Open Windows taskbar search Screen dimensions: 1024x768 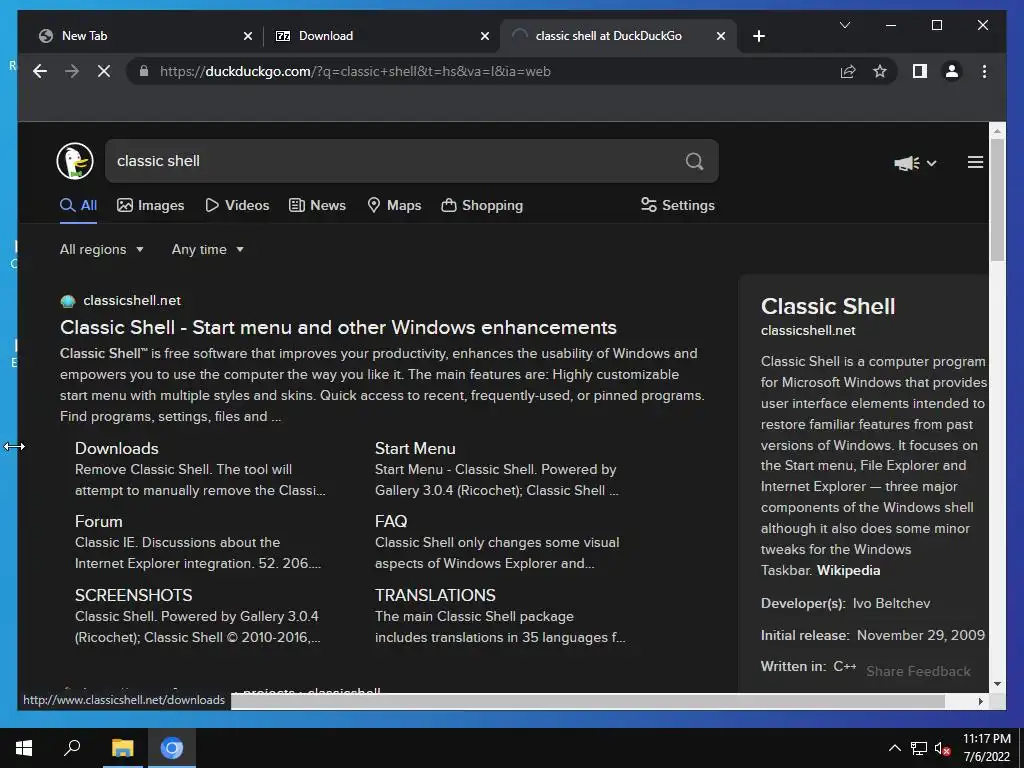click(x=72, y=748)
